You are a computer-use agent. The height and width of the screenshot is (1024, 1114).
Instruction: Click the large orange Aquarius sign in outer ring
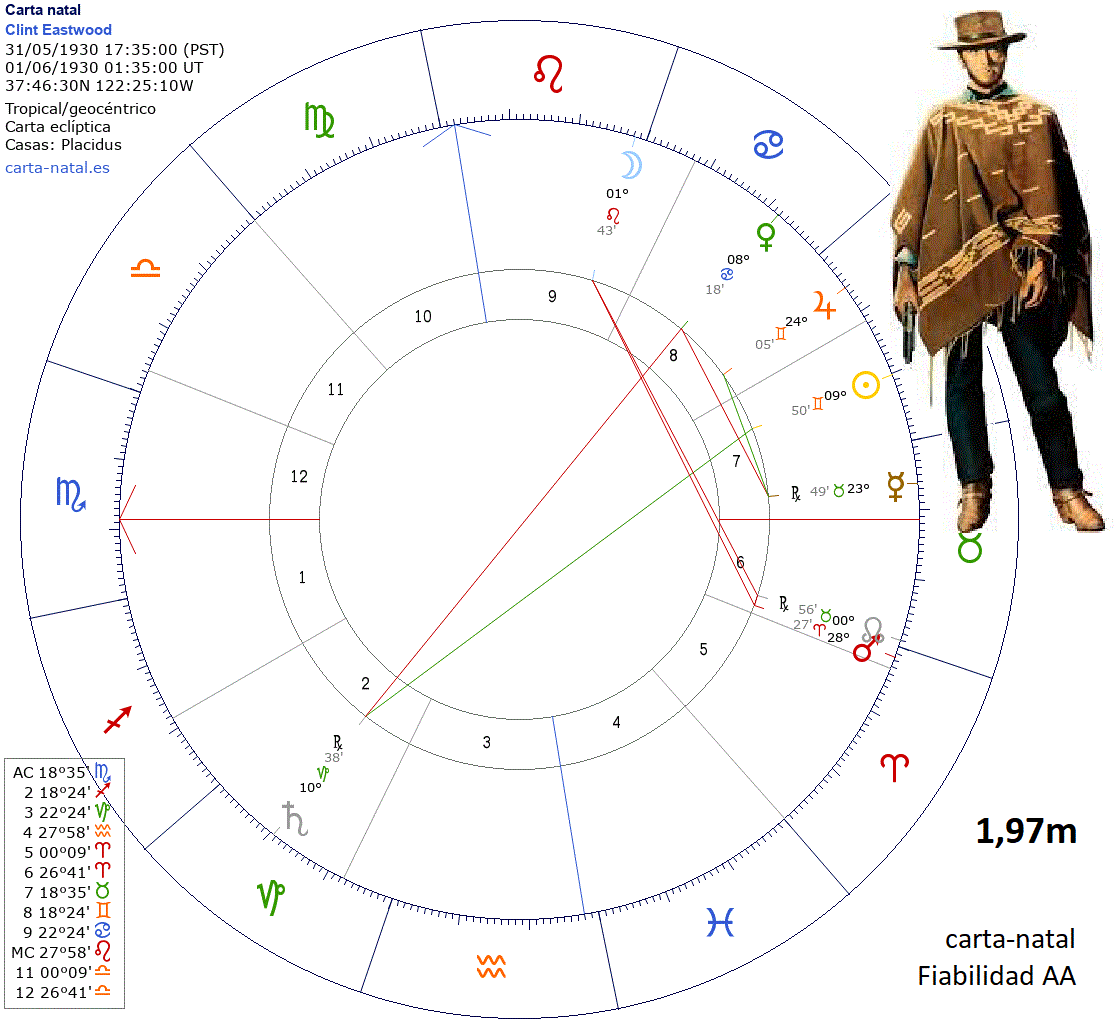[x=490, y=967]
